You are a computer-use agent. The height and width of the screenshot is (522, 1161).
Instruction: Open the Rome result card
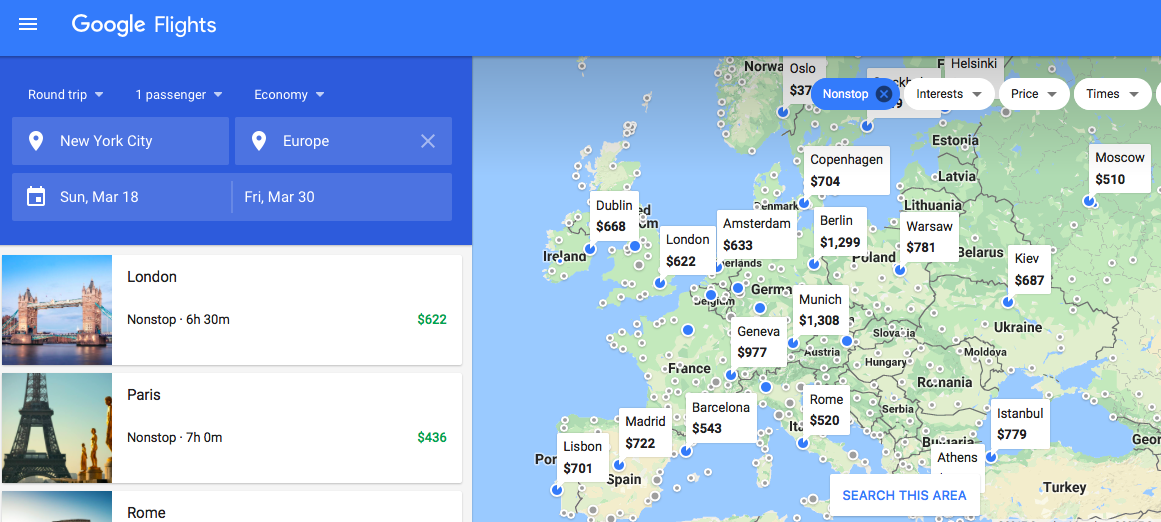[x=232, y=506]
